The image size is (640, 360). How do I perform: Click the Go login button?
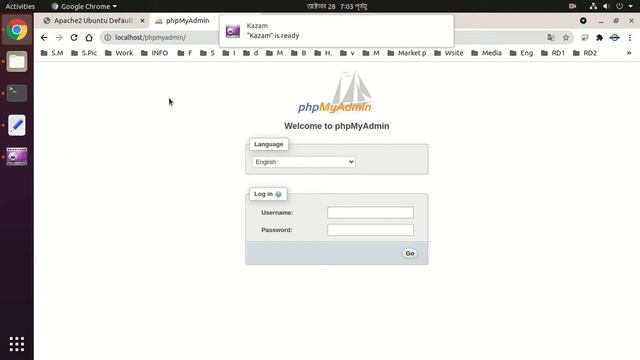coord(410,253)
